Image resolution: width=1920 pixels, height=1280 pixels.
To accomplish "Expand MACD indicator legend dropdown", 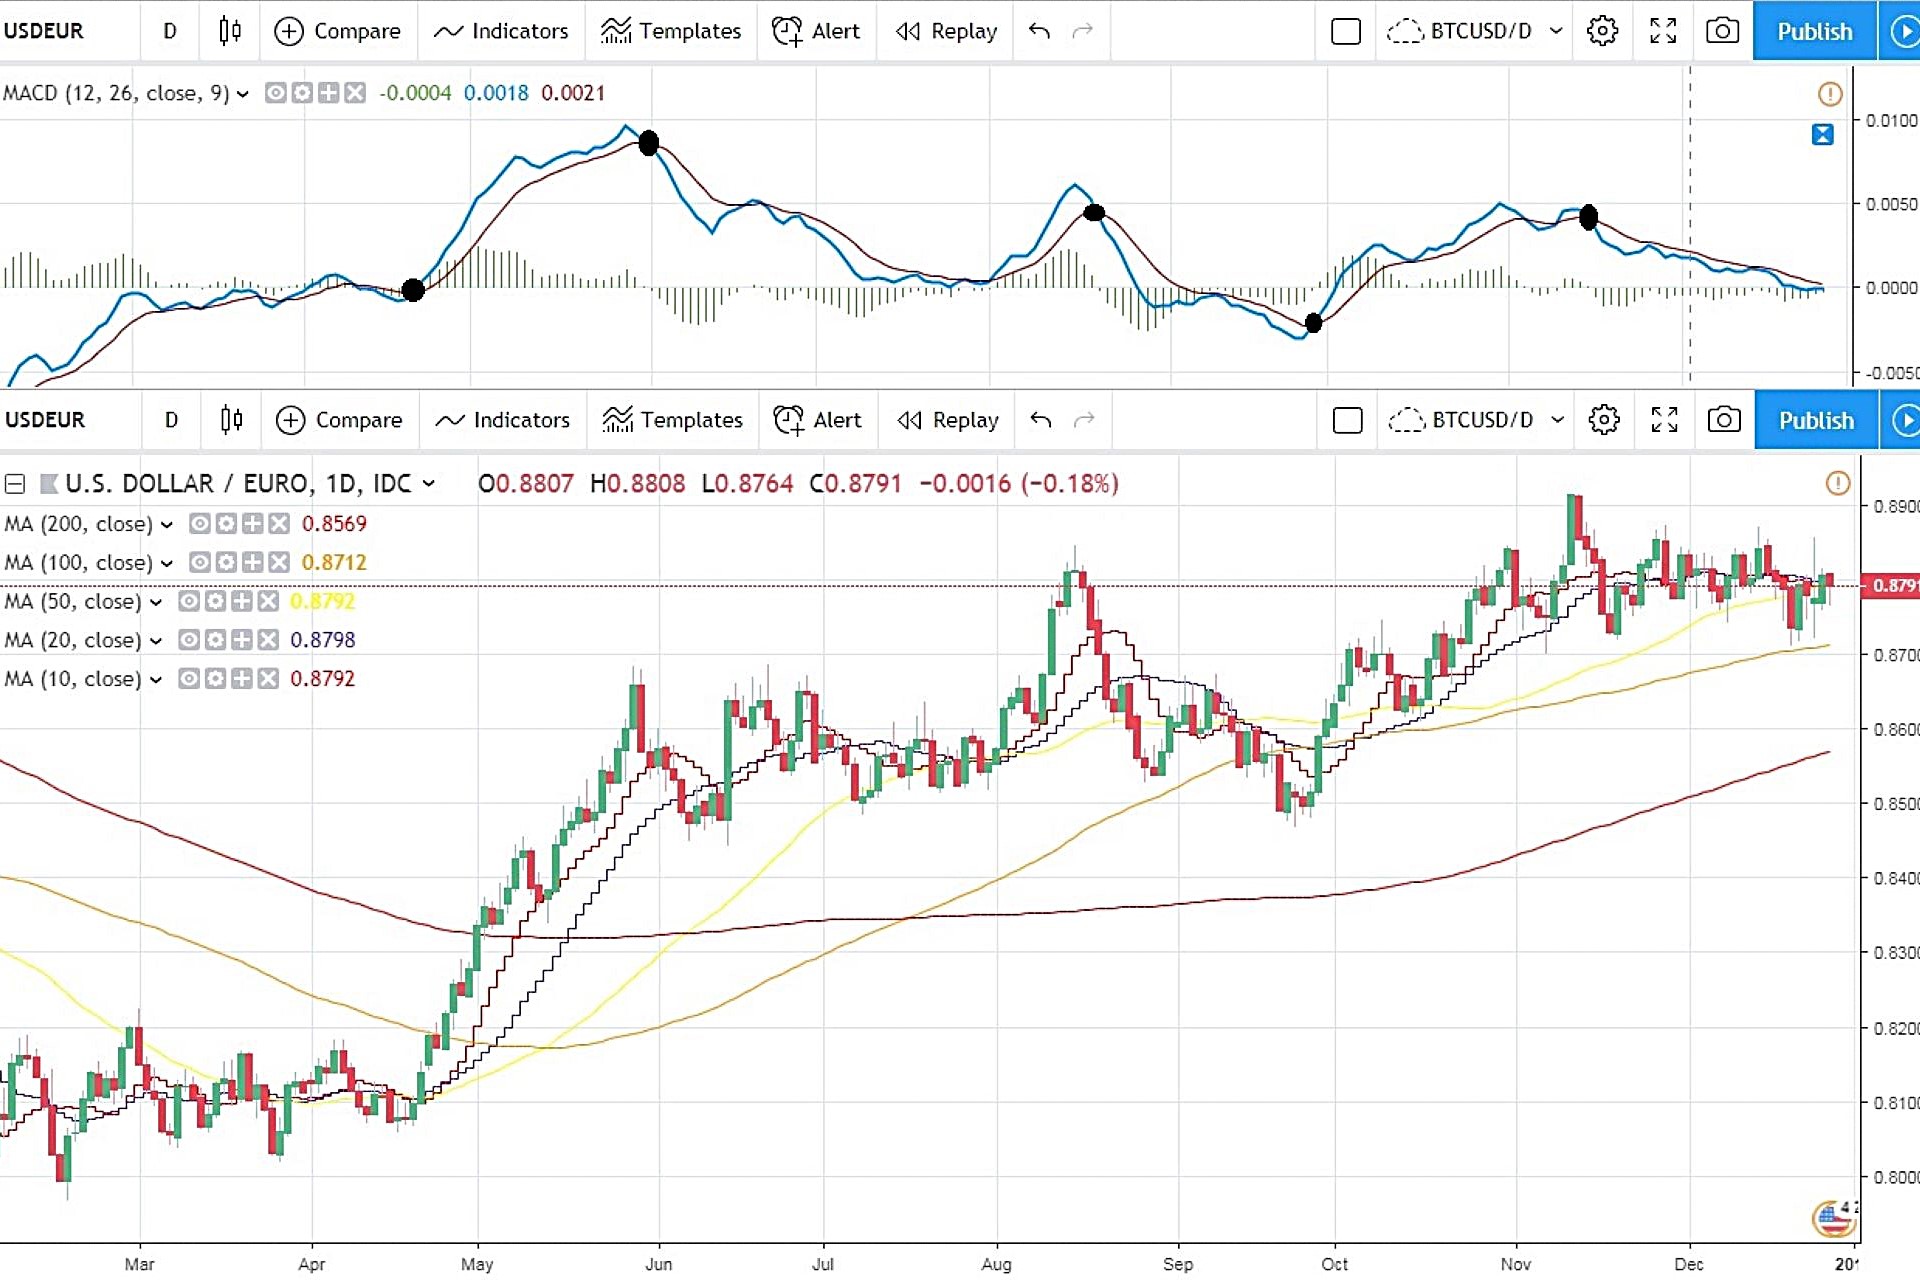I will click(242, 94).
